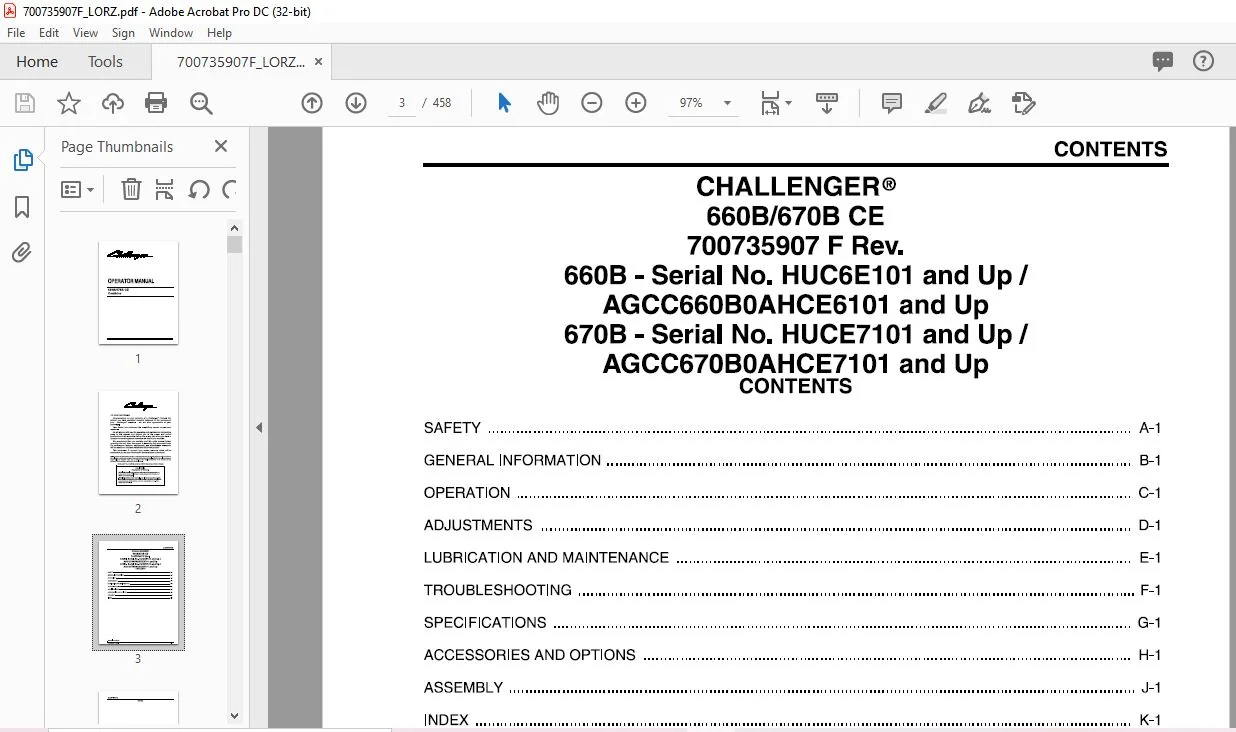Open thumbnails panel options dropdown
1236x732 pixels.
click(x=77, y=189)
